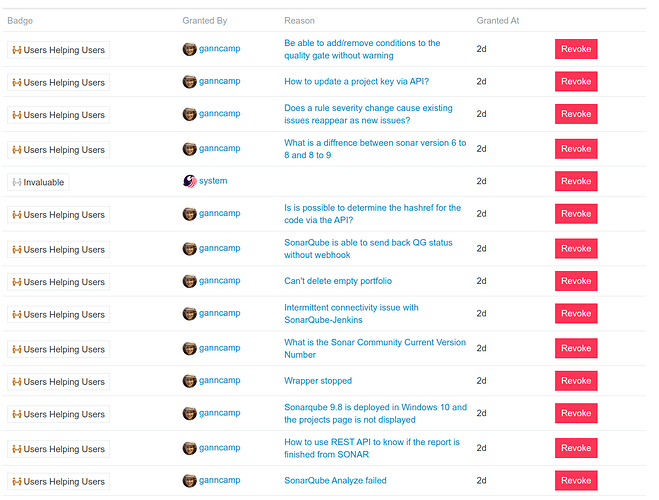Open Users Helping Users badge in empty portfolio row
The height and width of the screenshot is (500, 659).
(58, 282)
